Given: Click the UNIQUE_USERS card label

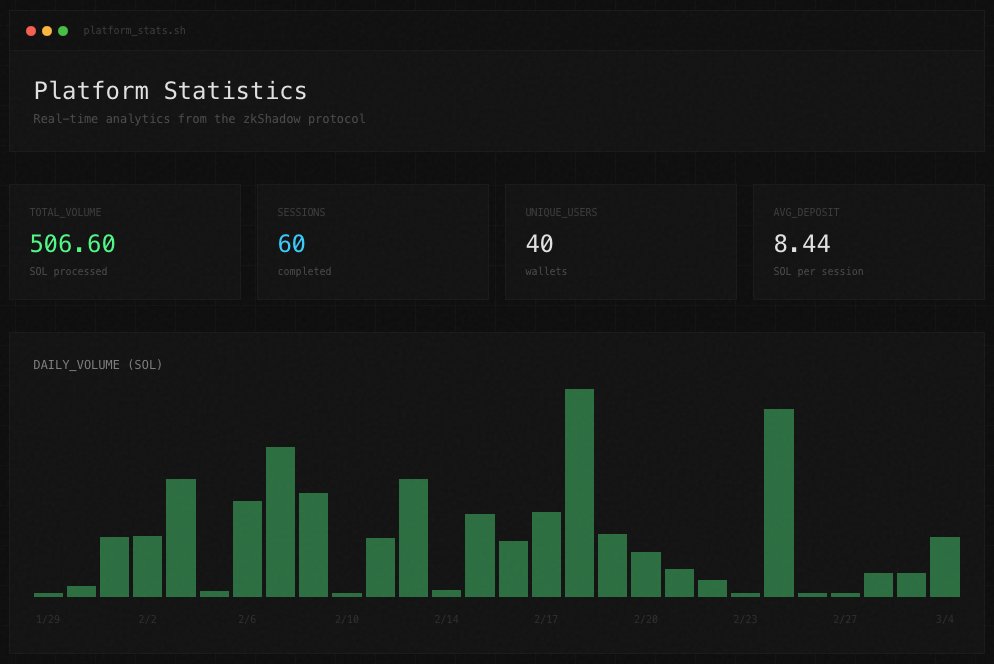Looking at the screenshot, I should 561,212.
